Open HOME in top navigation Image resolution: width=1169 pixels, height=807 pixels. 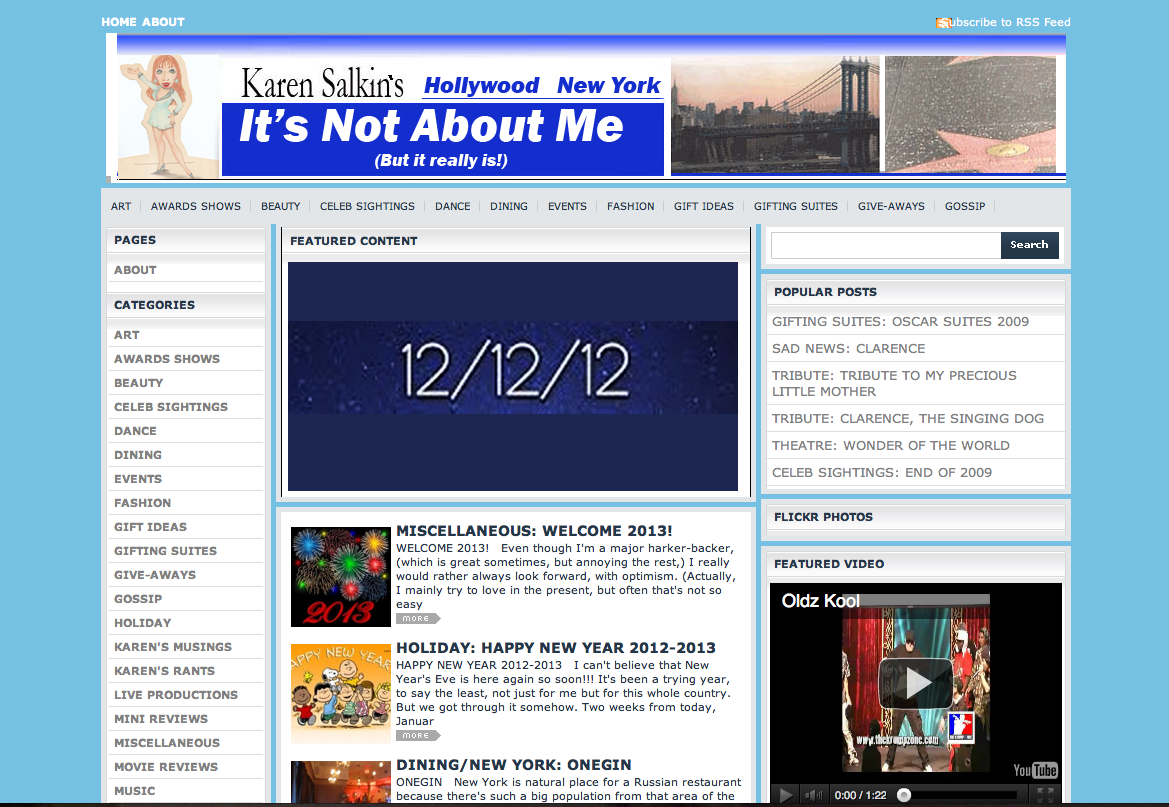click(x=119, y=22)
